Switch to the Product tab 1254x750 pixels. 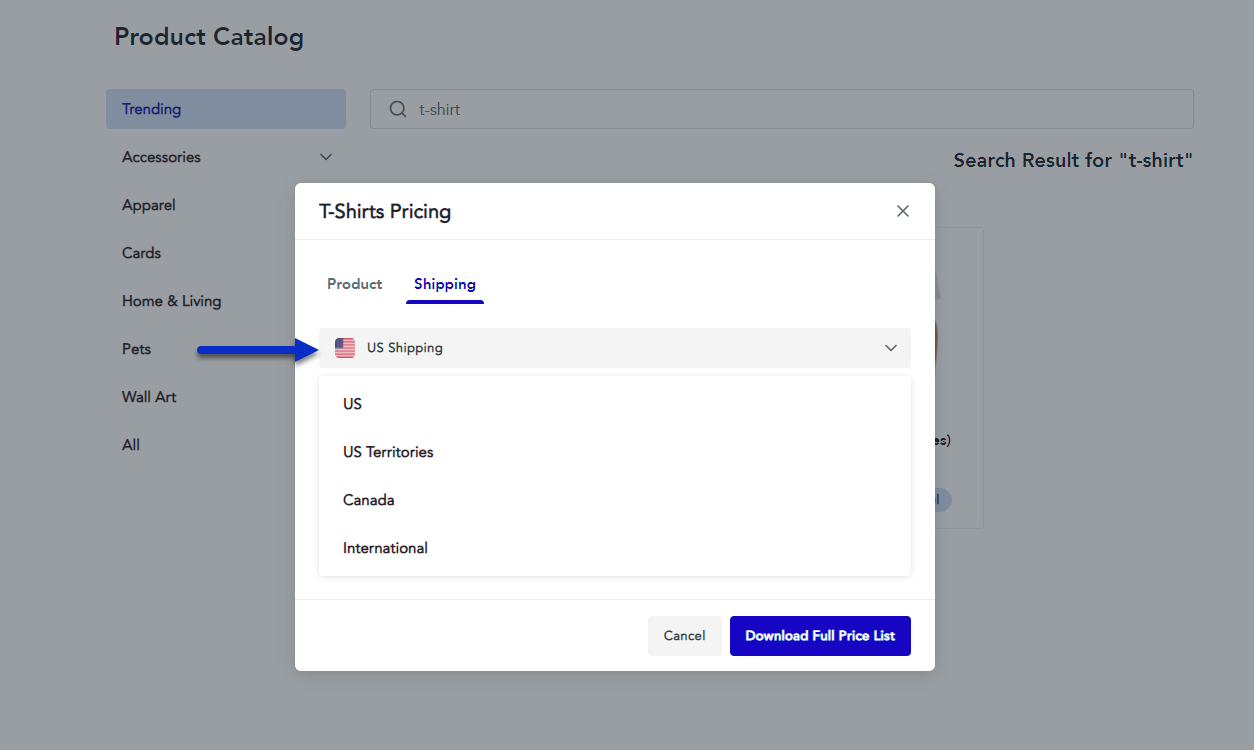pos(354,284)
